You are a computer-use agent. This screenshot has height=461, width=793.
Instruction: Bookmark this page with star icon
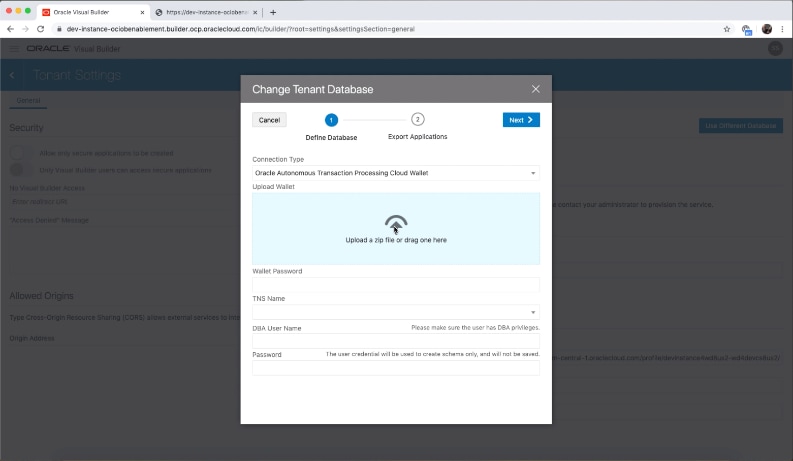coord(727,29)
